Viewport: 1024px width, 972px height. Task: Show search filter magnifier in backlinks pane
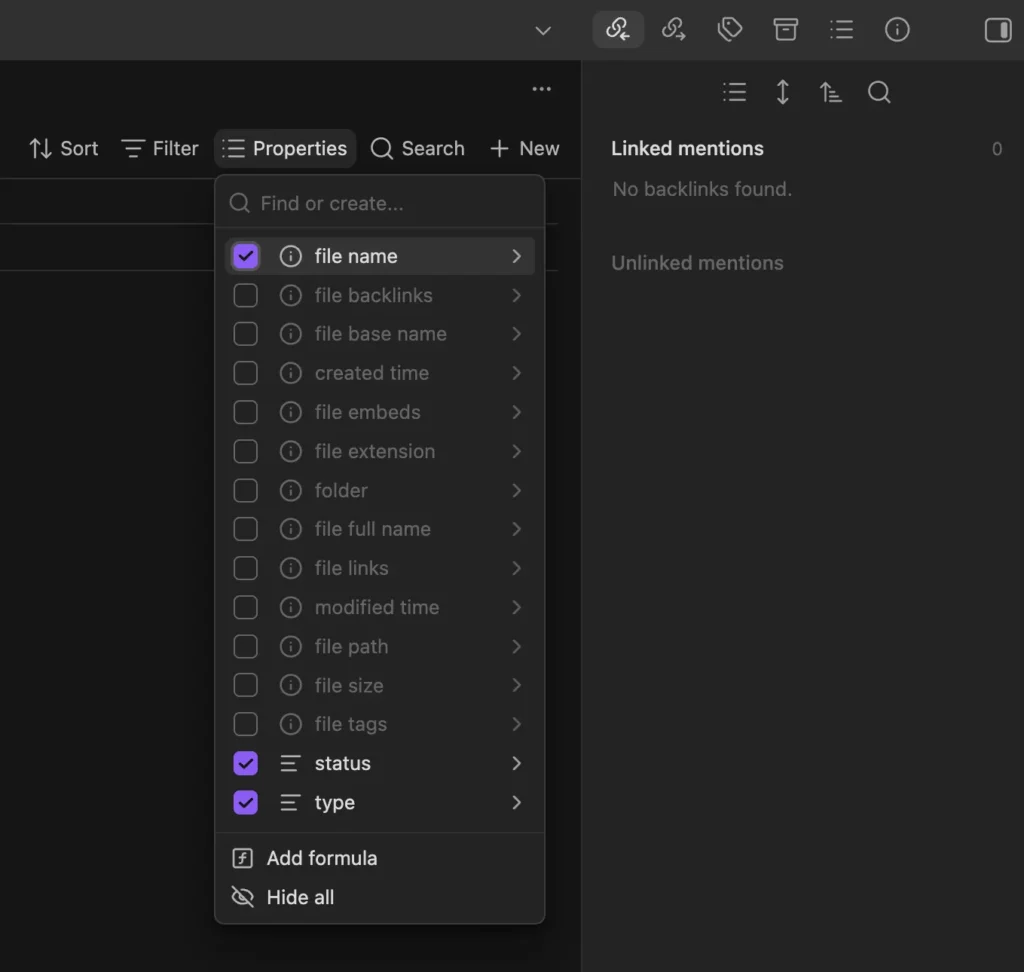click(879, 92)
